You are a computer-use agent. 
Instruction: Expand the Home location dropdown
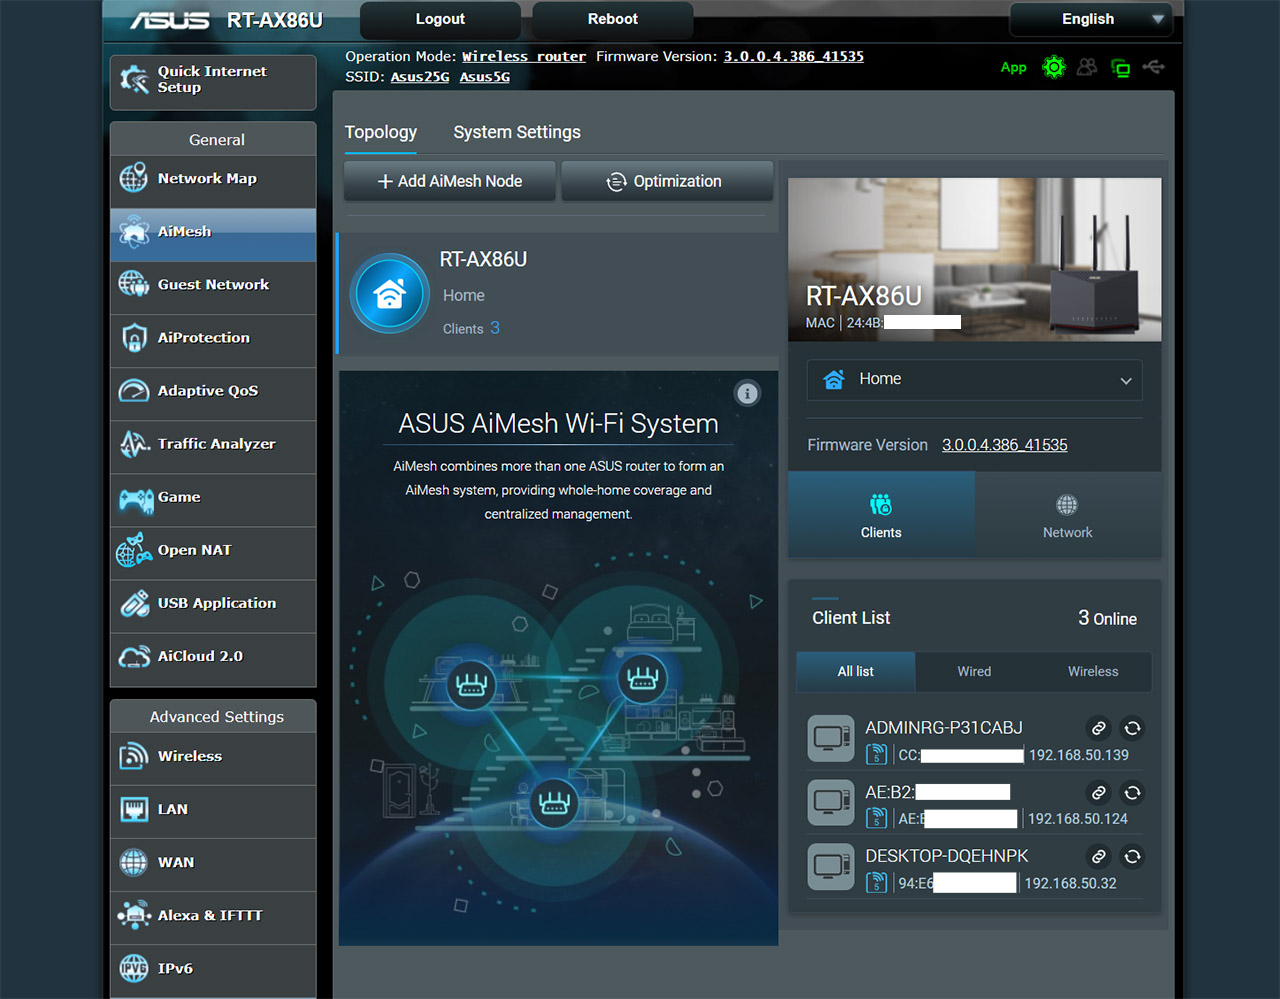(975, 380)
